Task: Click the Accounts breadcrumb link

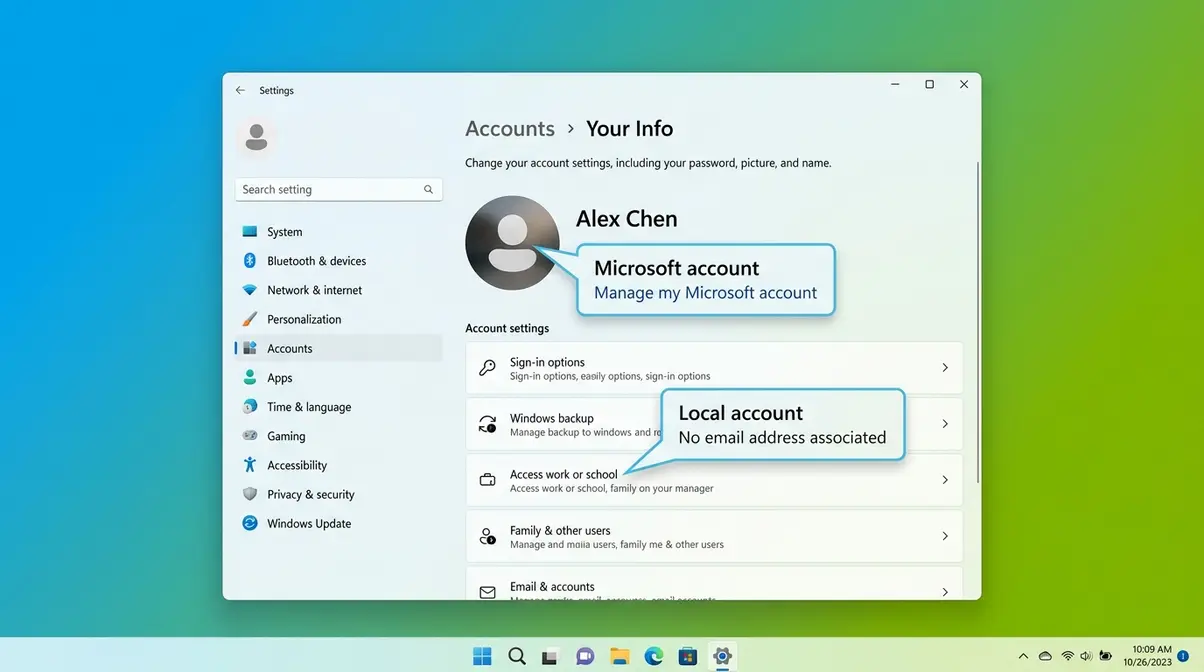Action: 510,128
